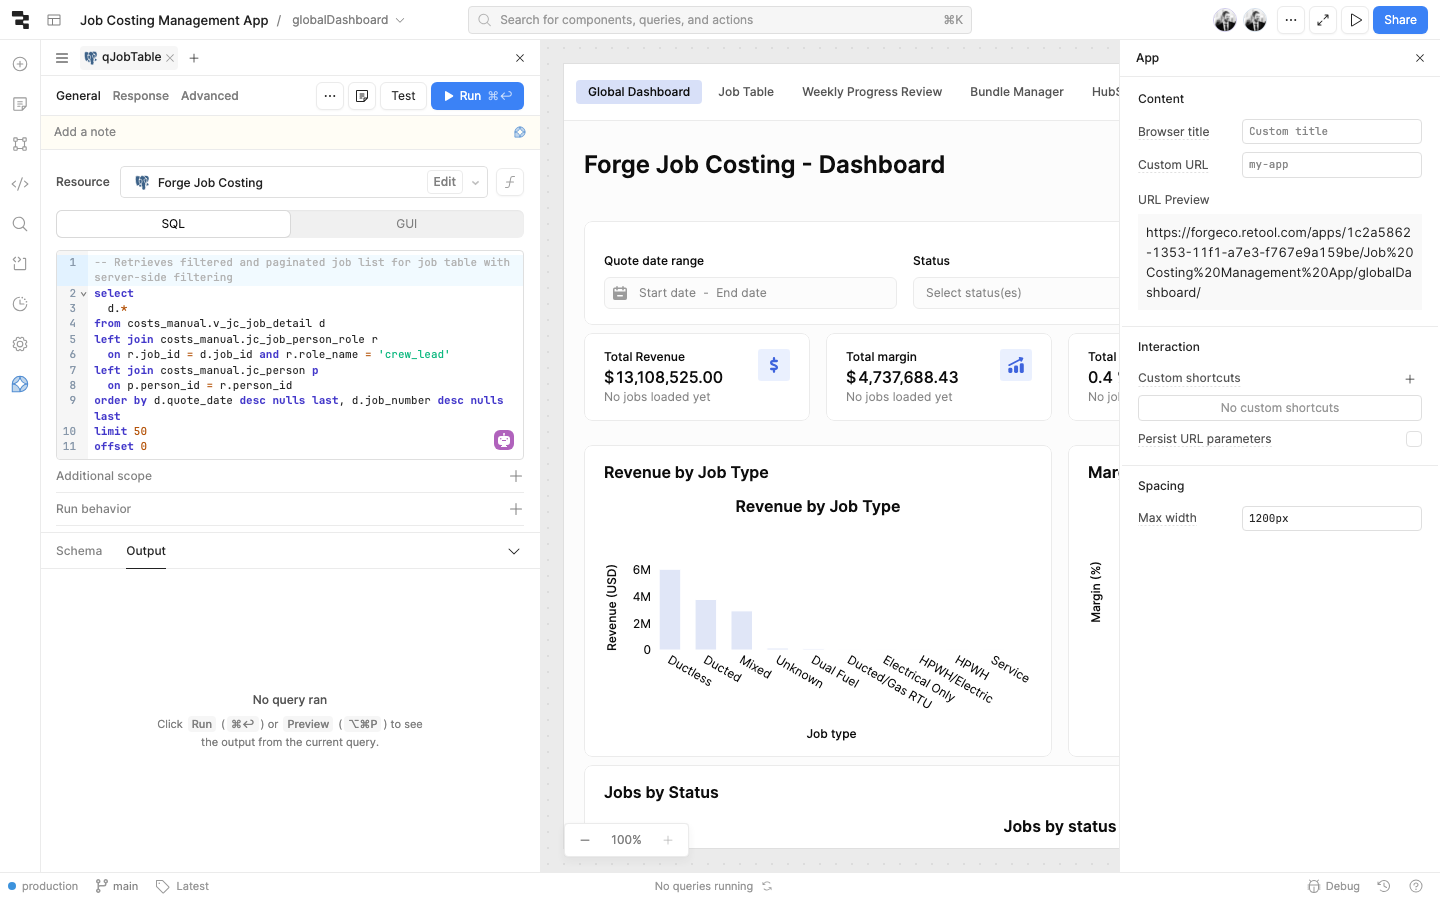The image size is (1440, 900).
Task: Open the Debug panel in status bar
Action: [1334, 886]
